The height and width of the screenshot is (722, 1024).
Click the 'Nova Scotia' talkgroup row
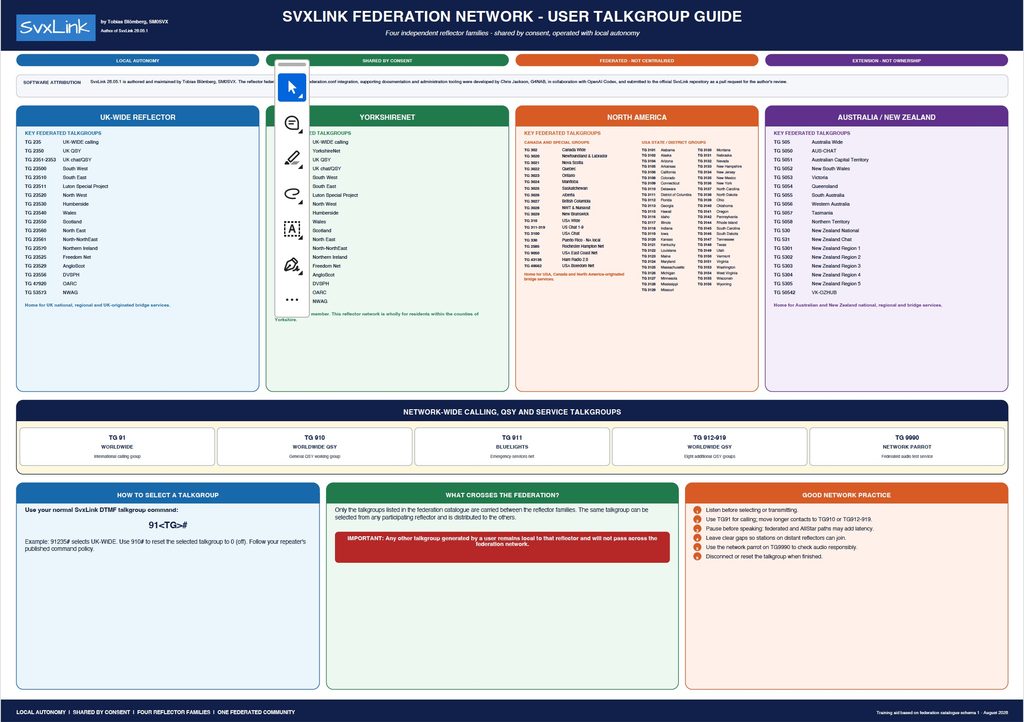point(554,163)
